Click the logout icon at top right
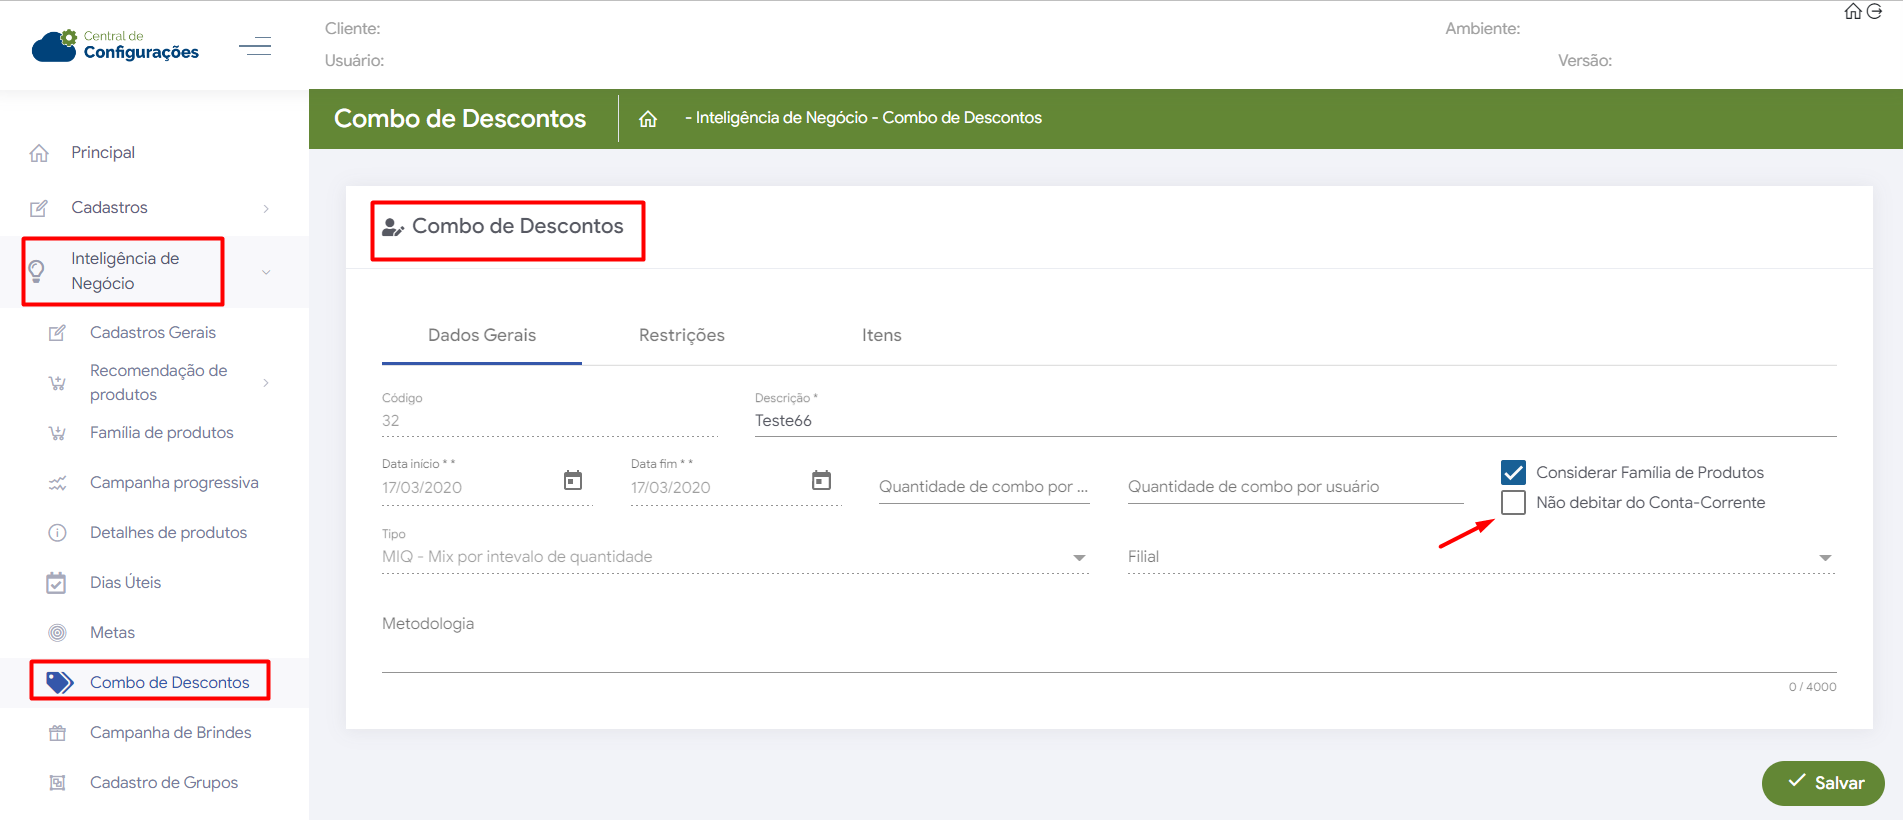The width and height of the screenshot is (1903, 827). (x=1875, y=11)
